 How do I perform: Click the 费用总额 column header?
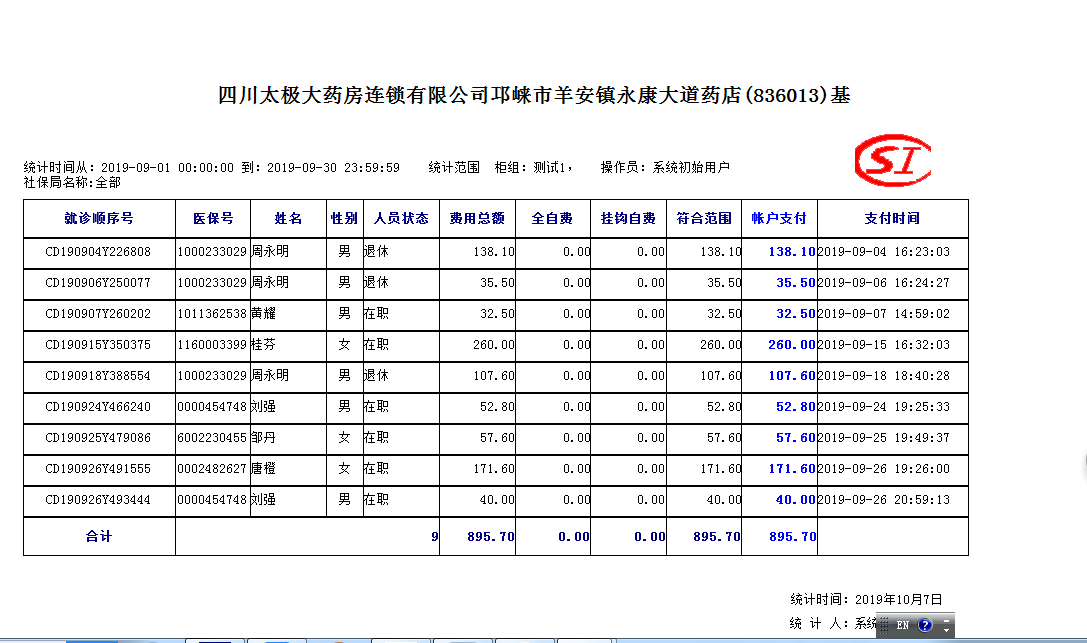coord(477,218)
